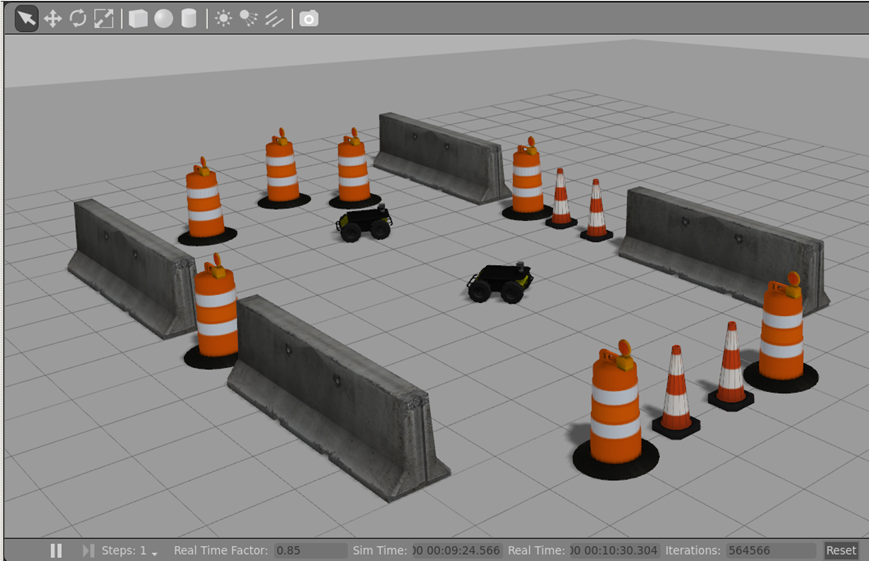The height and width of the screenshot is (561, 869).
Task: Insert a sphere shape
Action: [163, 19]
